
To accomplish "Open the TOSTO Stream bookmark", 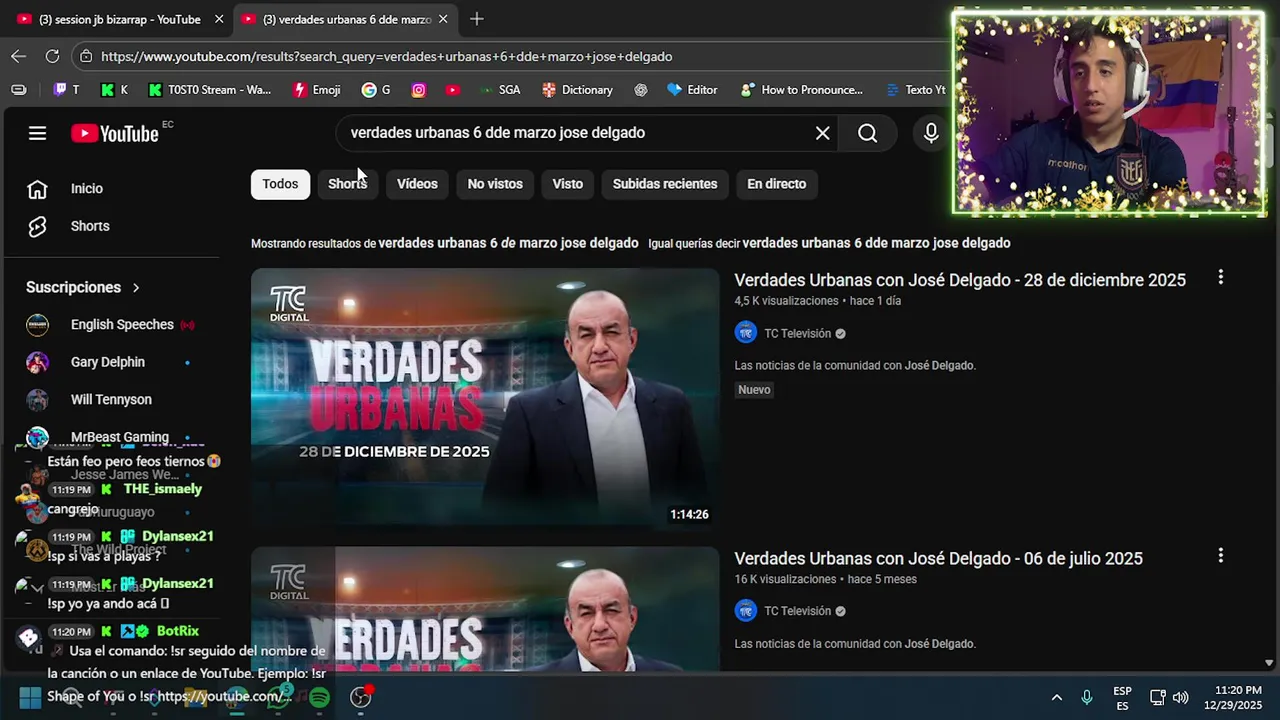I will pyautogui.click(x=210, y=90).
